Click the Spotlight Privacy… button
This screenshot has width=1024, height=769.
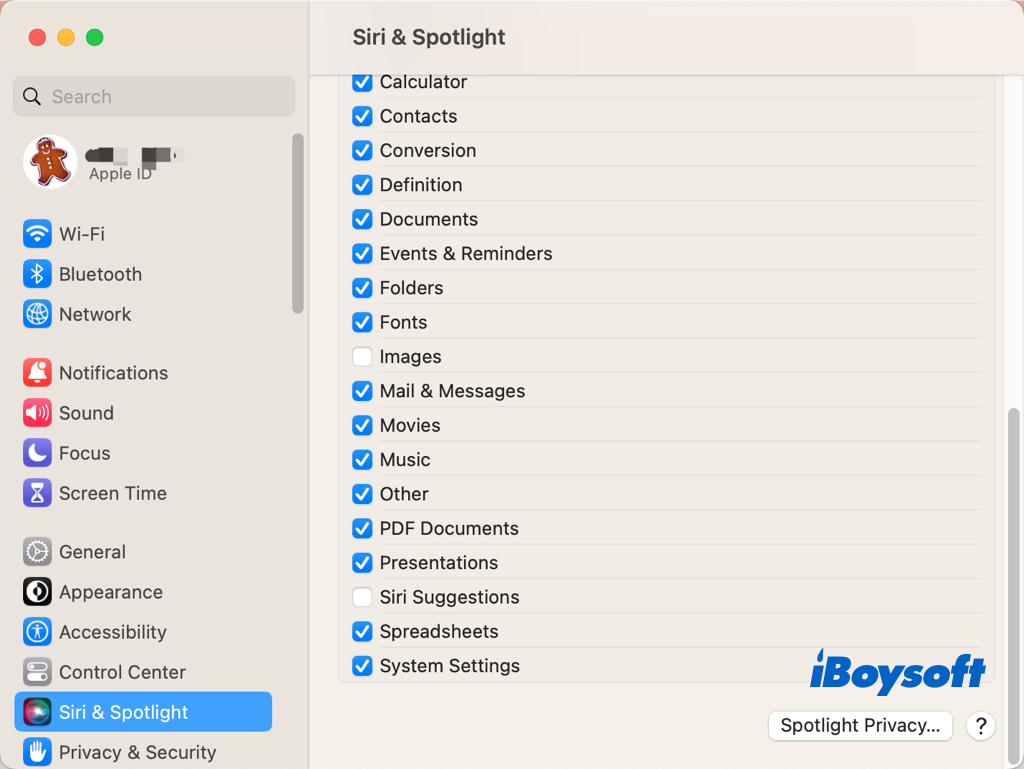tap(860, 726)
